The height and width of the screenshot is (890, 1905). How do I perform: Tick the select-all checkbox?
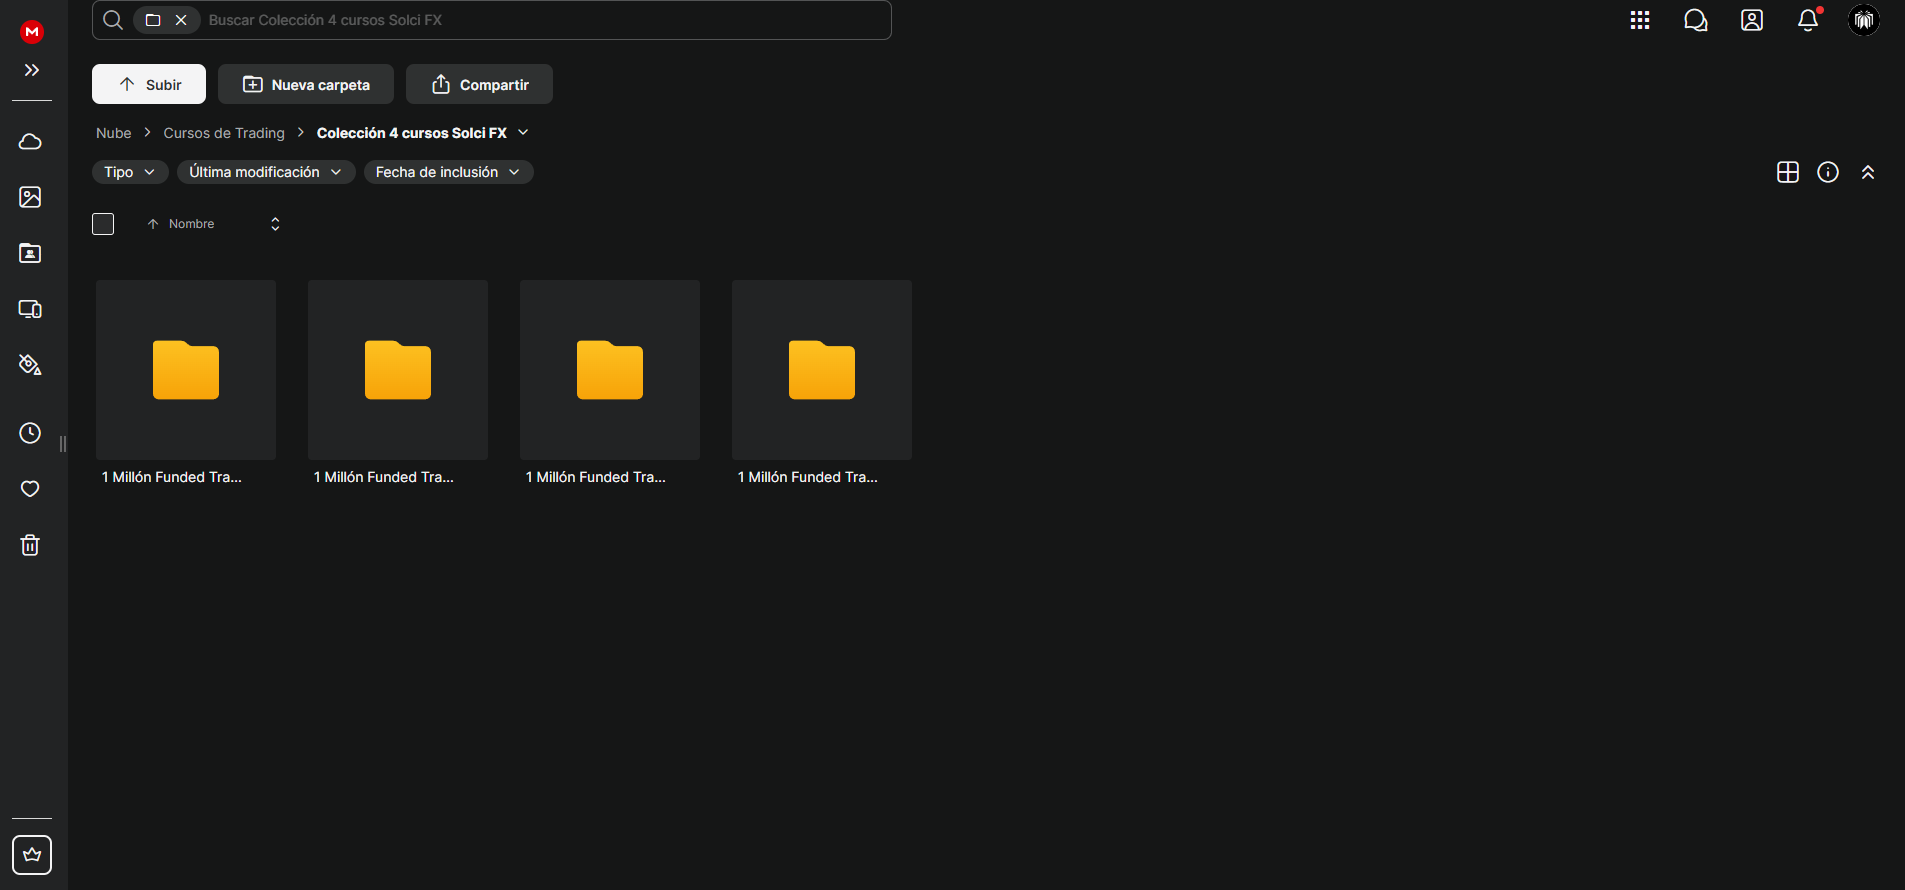pos(103,224)
